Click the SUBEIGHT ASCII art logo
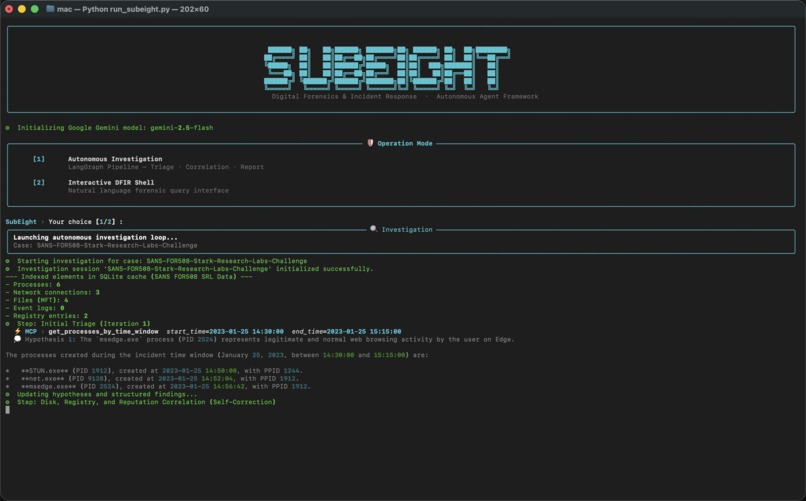This screenshot has height=501, width=806. click(387, 67)
